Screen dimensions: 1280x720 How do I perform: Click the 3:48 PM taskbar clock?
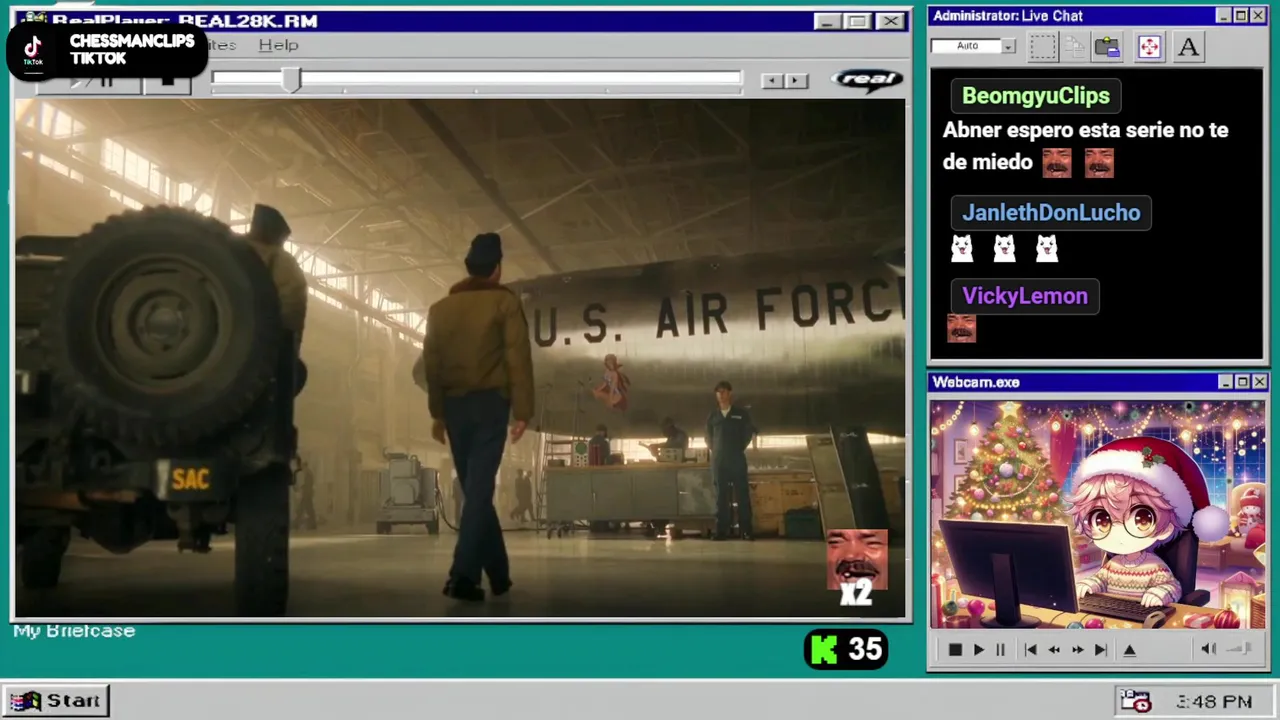pyautogui.click(x=1214, y=702)
